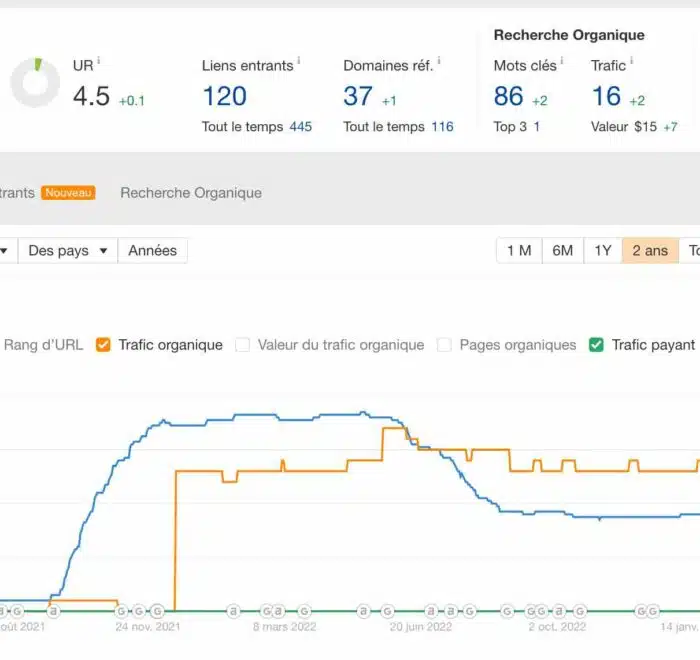Click the UR donut chart icon
700x660 pixels.
(x=35, y=83)
